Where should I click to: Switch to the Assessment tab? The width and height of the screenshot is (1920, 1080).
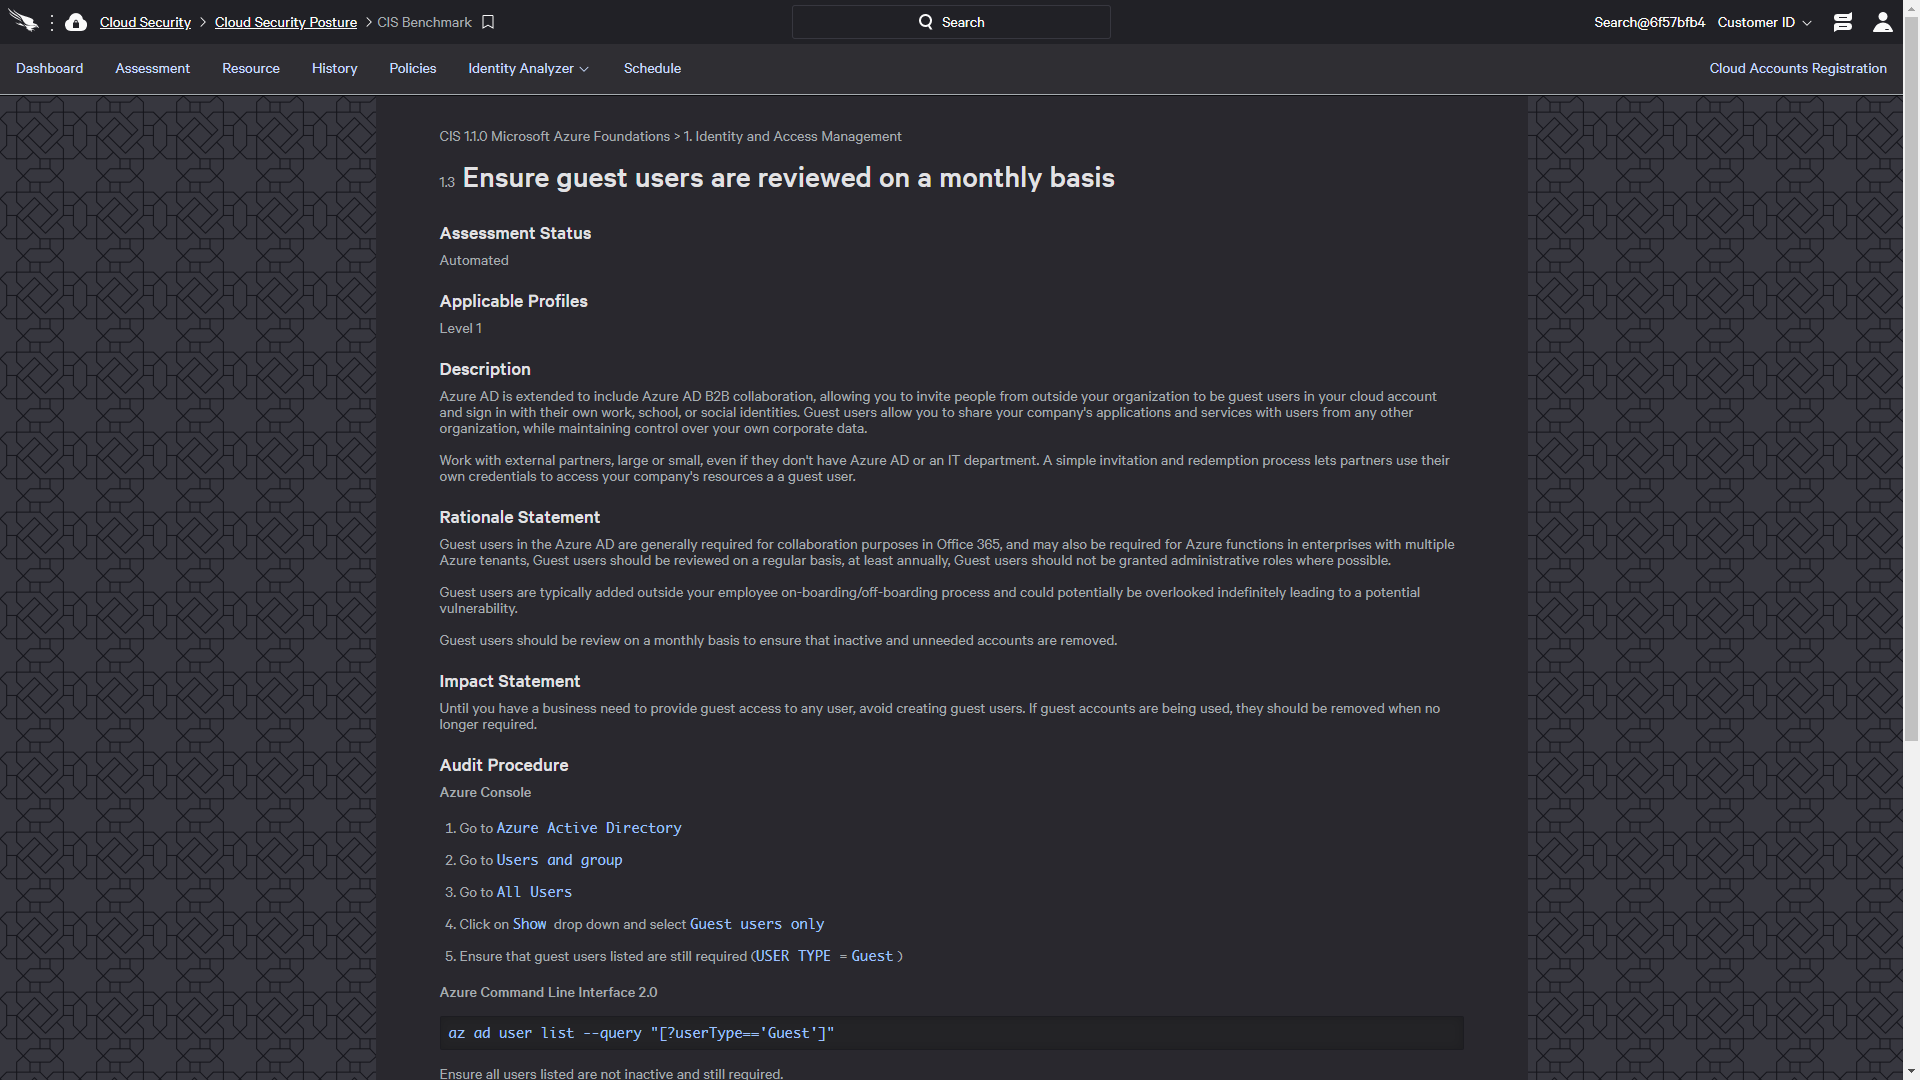152,68
